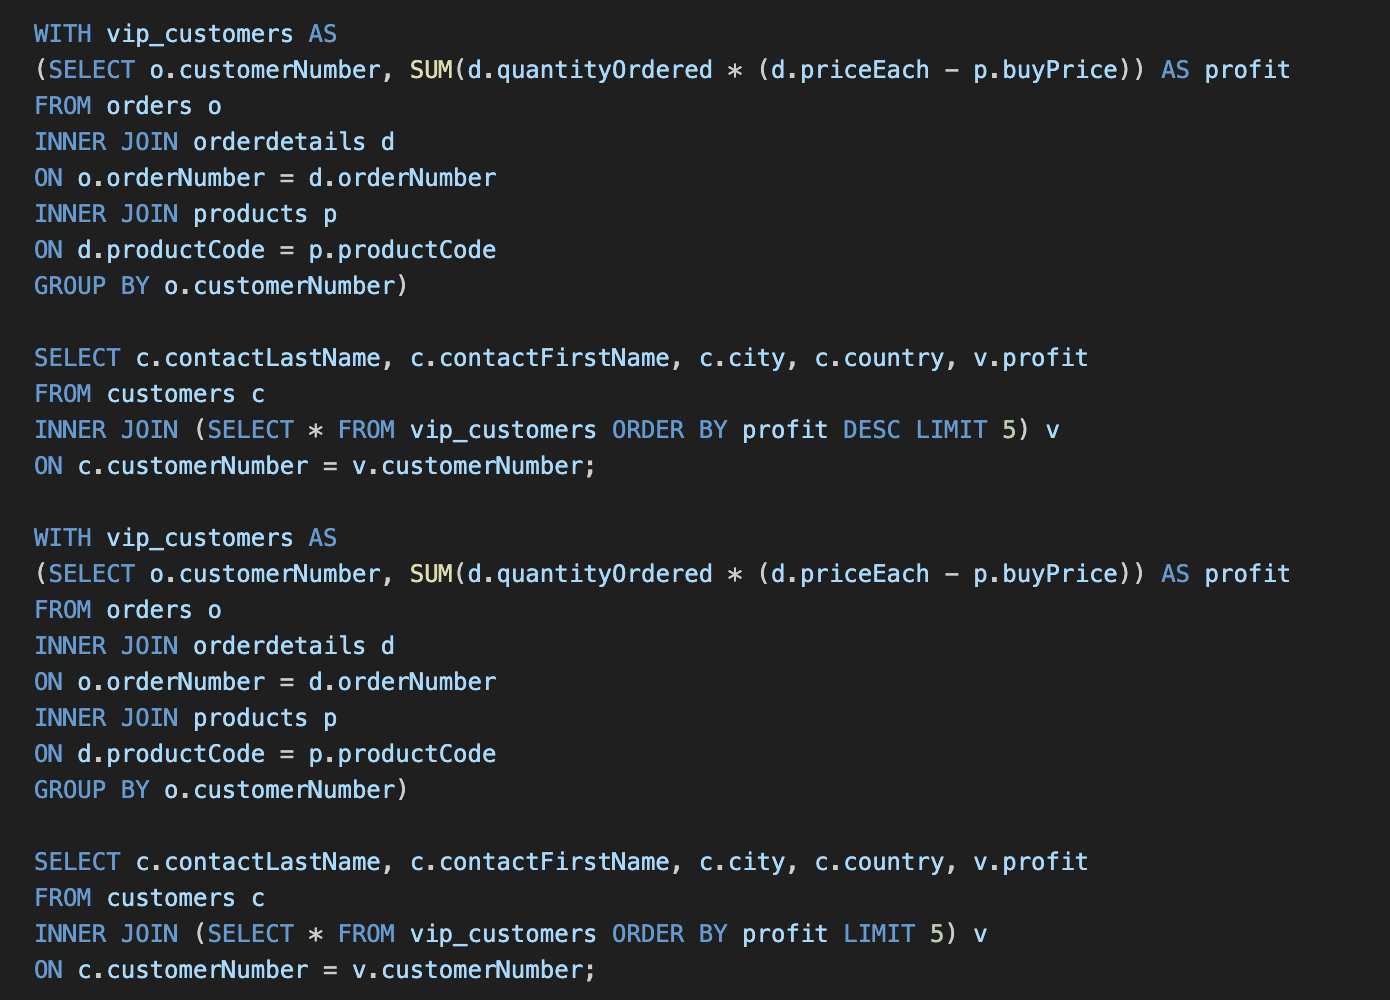Click SUM function in the first query
1390x1000 pixels.
(x=431, y=70)
